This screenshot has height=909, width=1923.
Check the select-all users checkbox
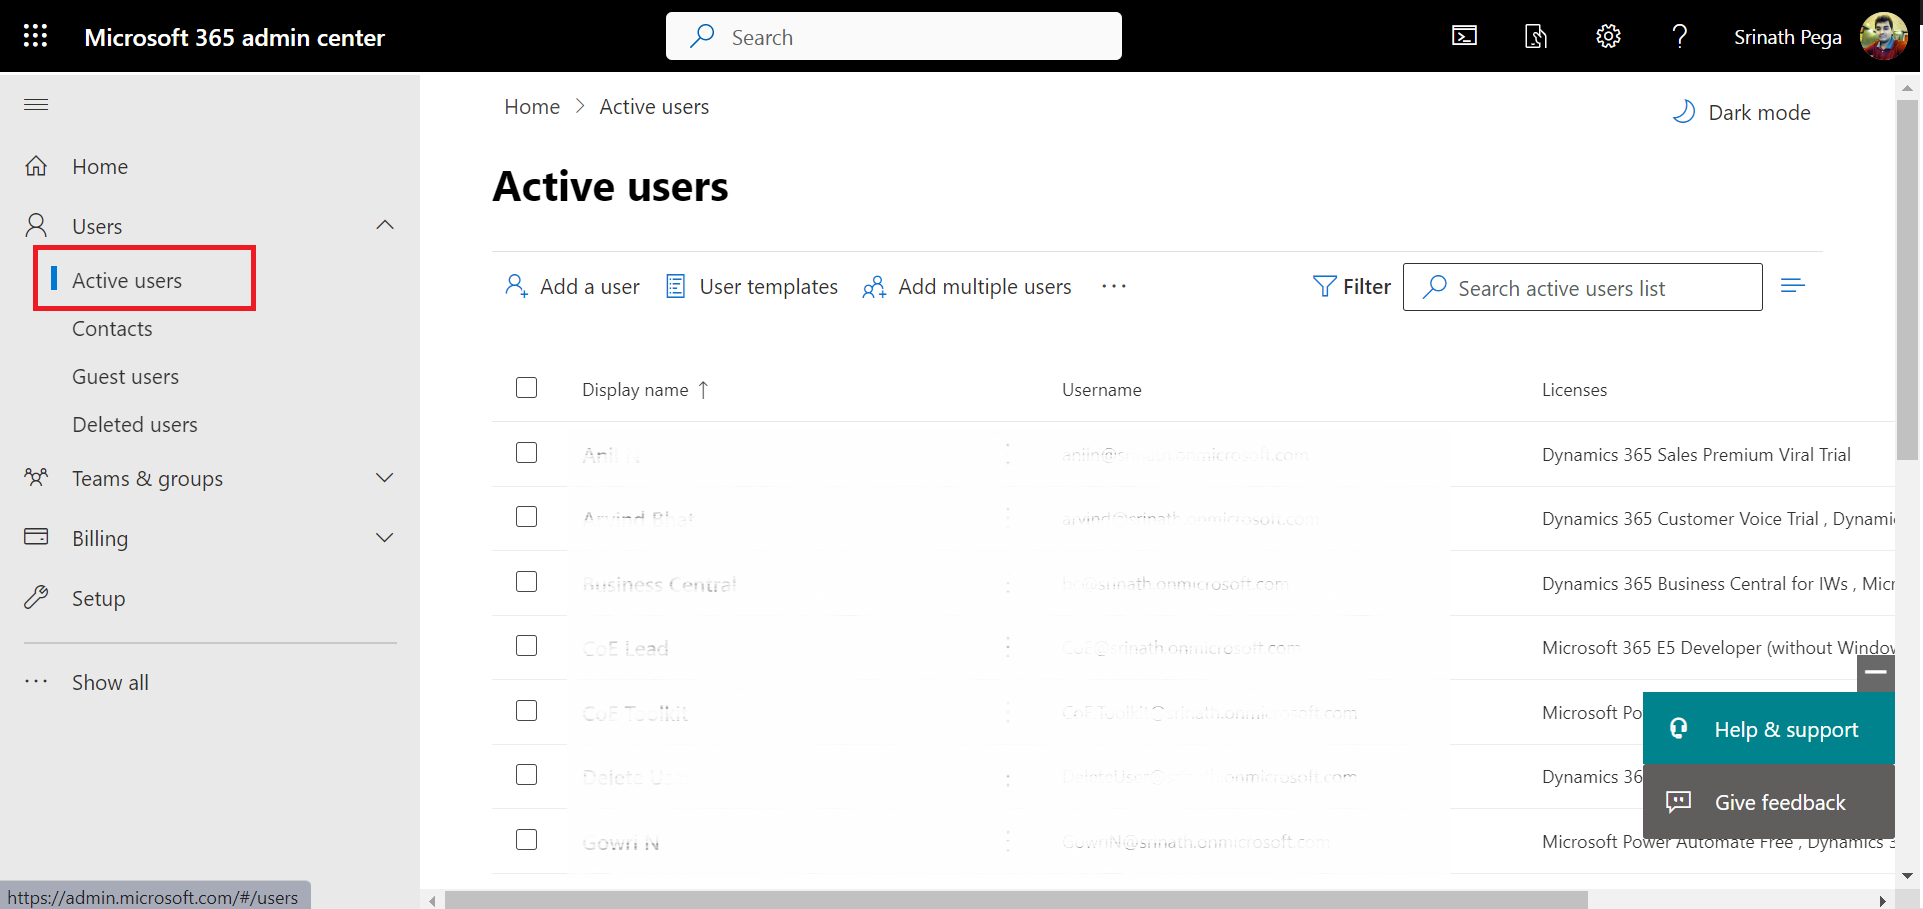pos(526,388)
